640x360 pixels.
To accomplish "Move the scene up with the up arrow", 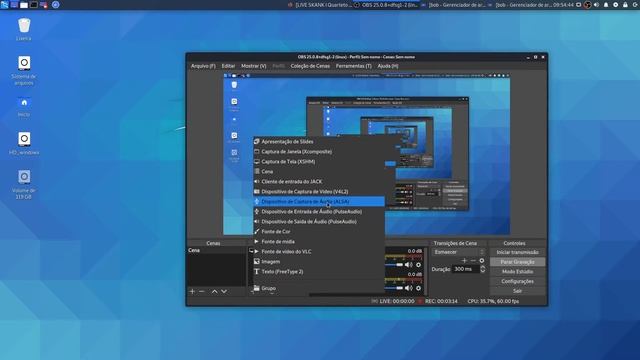I will click(214, 291).
